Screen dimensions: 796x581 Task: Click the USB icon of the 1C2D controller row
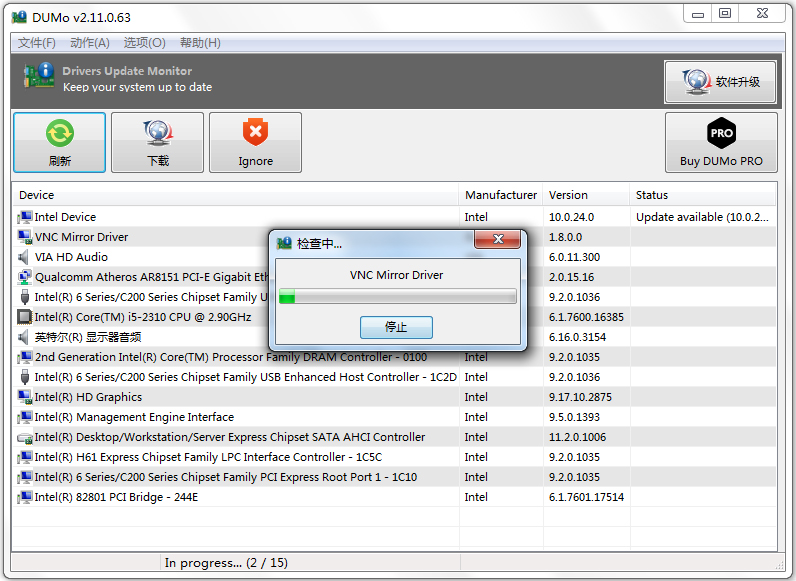pos(24,377)
